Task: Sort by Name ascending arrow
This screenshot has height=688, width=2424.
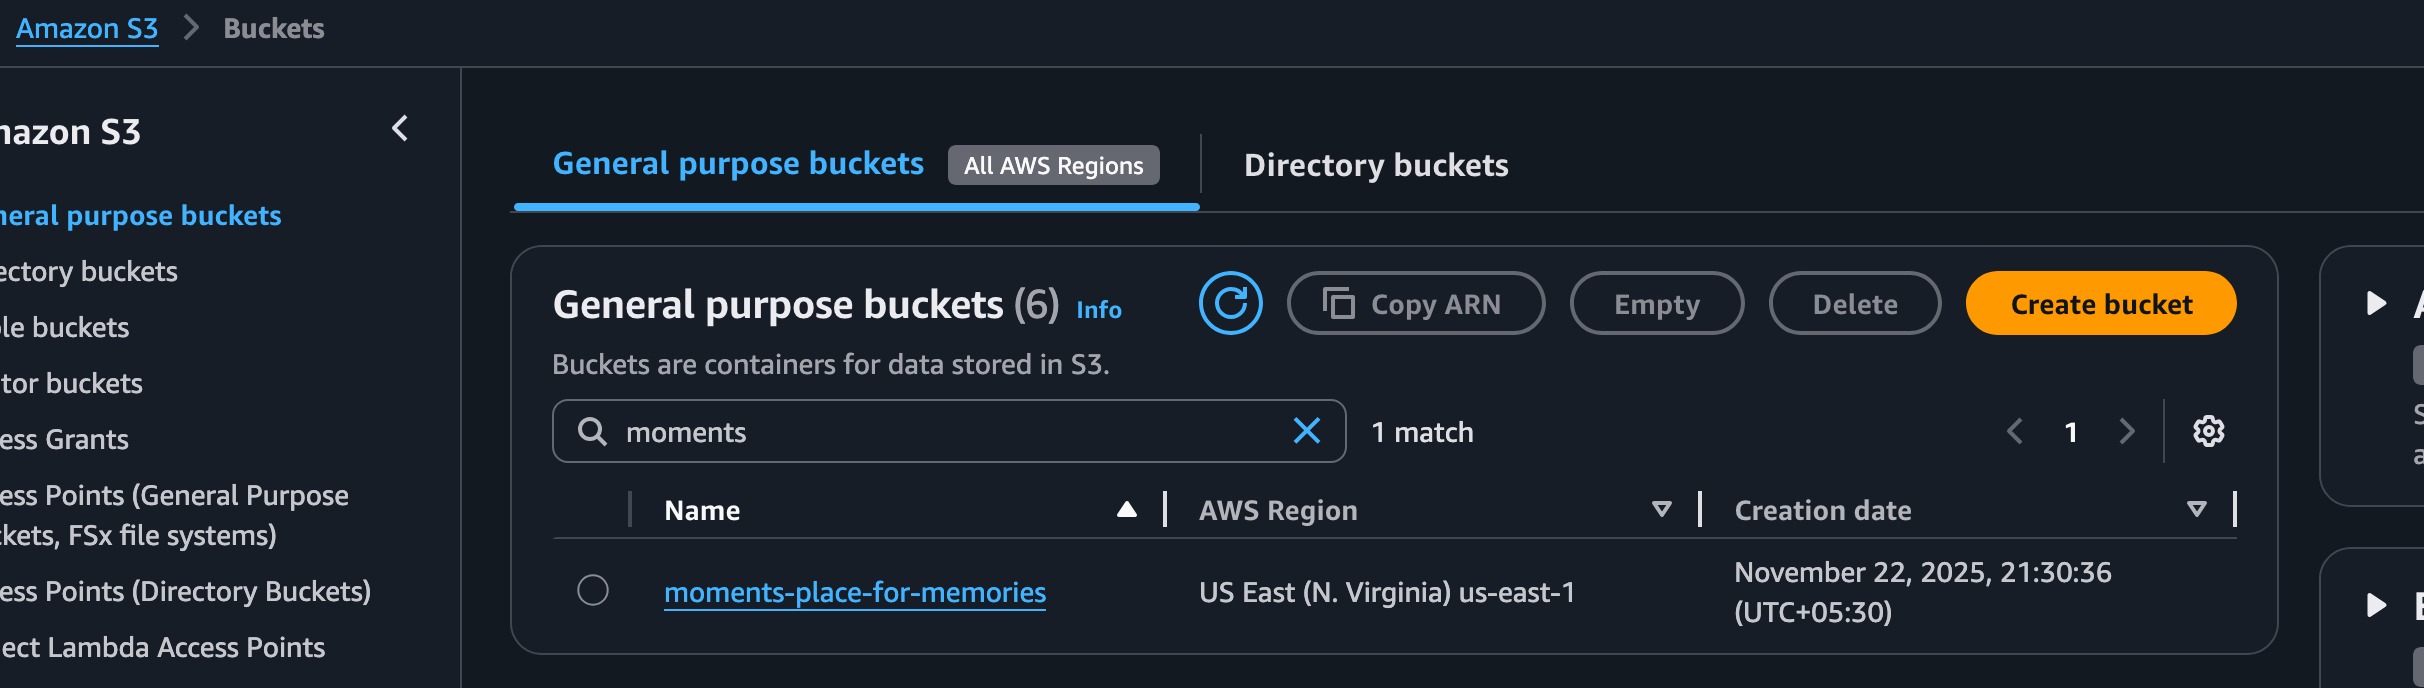Action: pos(1127,510)
